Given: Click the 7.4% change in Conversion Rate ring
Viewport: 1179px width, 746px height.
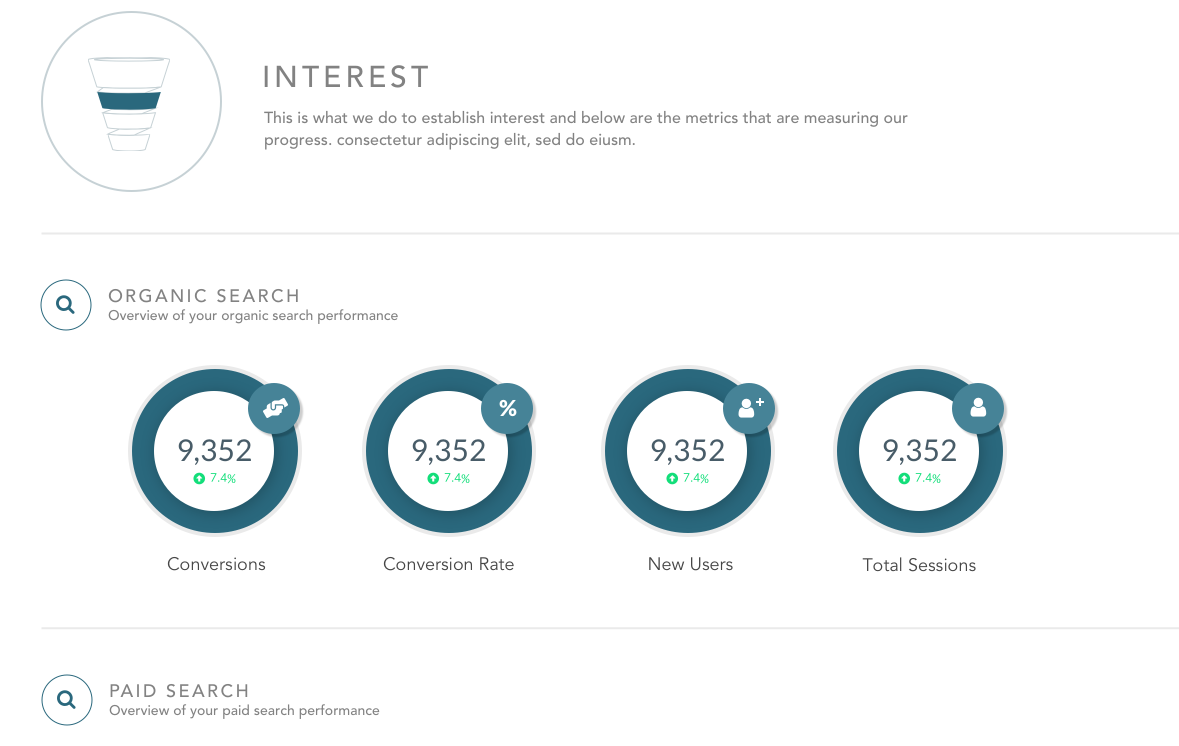Looking at the screenshot, I should point(456,479).
